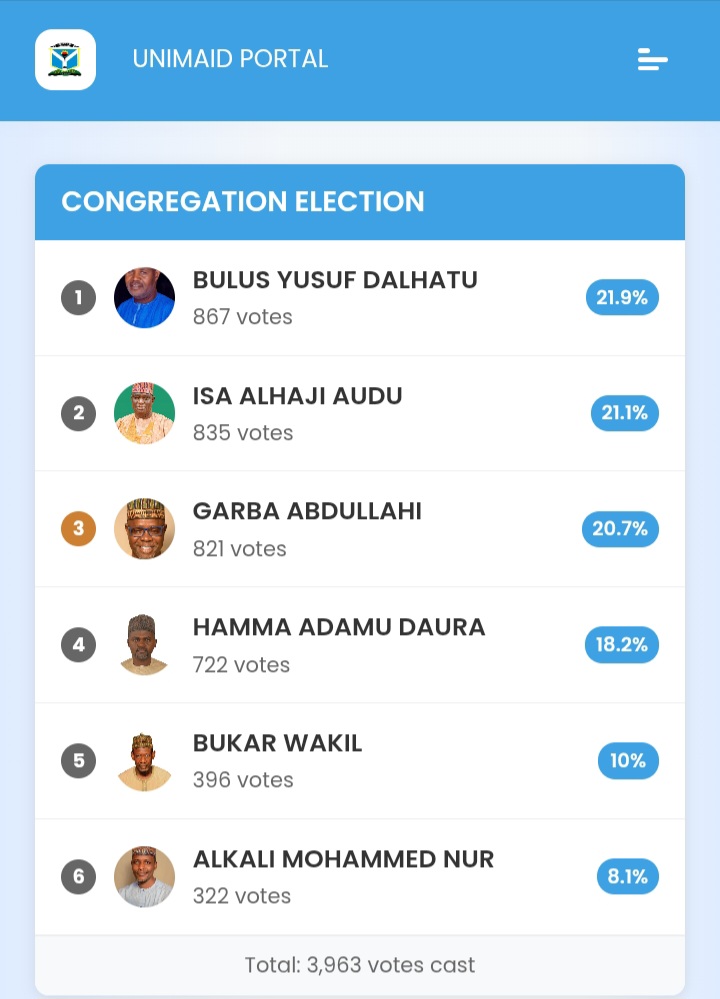Screen dimensions: 720x999
Task: Click the total 3,963 votes cast footer
Action: [360, 965]
